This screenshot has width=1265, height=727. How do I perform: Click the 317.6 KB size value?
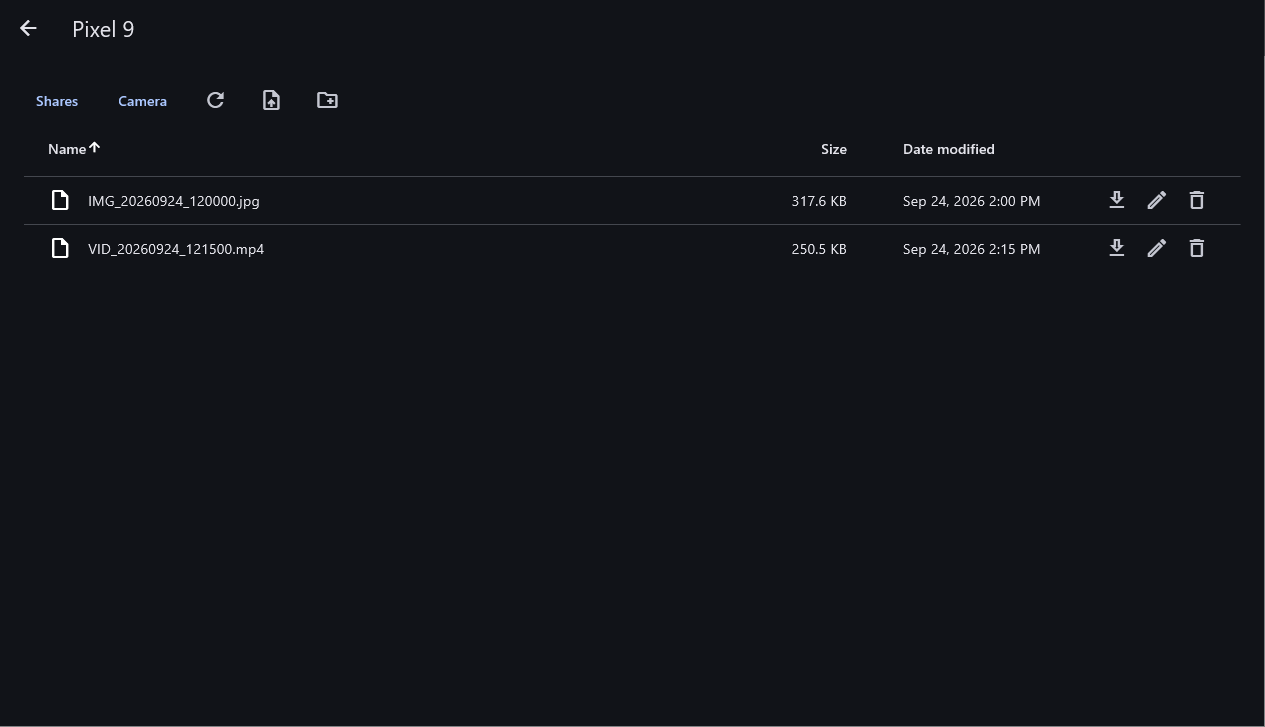(819, 201)
